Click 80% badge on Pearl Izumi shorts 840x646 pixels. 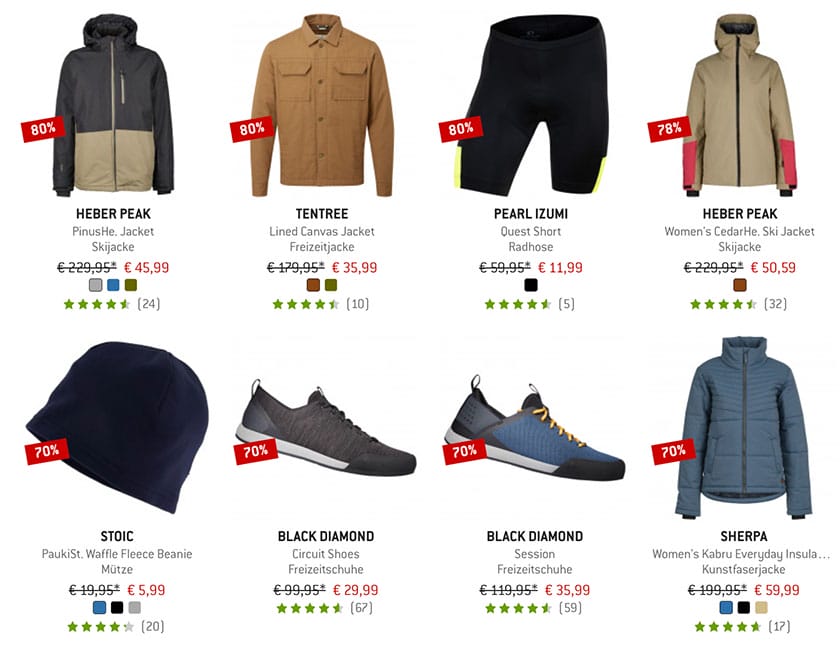pyautogui.click(x=461, y=129)
